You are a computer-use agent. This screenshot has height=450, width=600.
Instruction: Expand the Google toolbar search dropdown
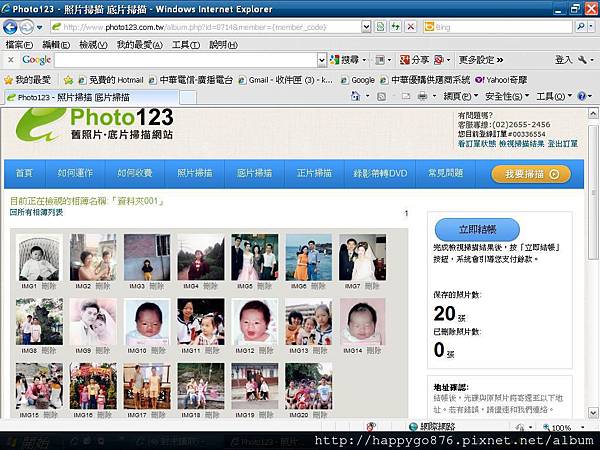coord(322,60)
